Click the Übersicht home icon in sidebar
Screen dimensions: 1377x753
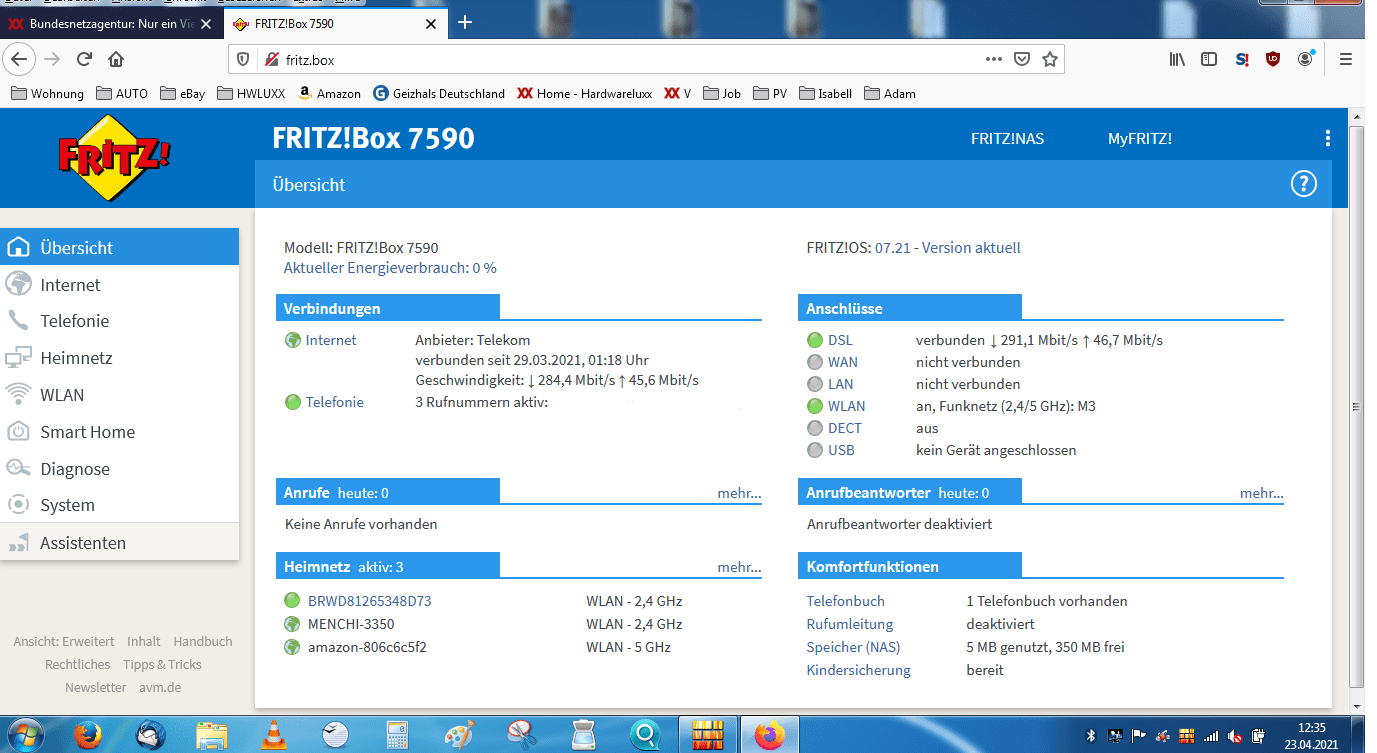[19, 247]
